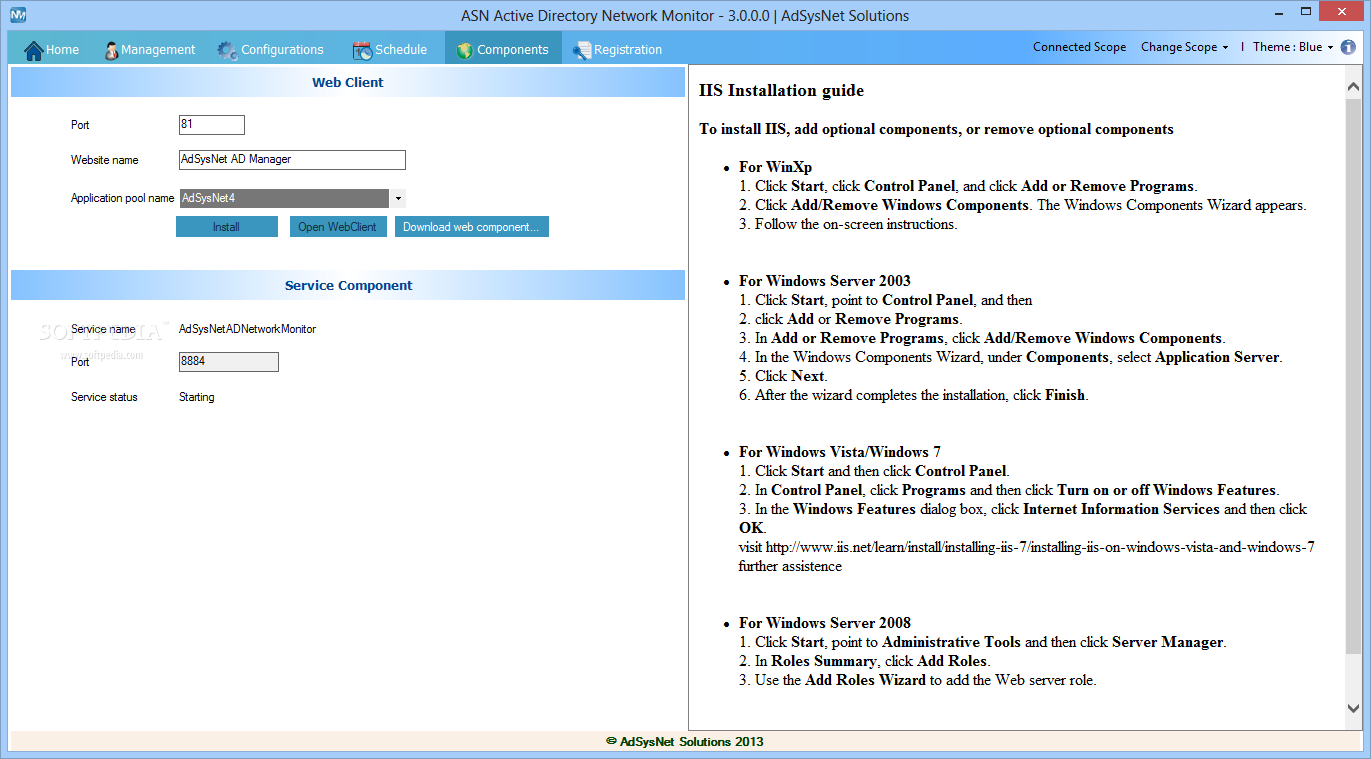This screenshot has width=1371, height=759.
Task: Click the Components shield icon
Action: (464, 50)
